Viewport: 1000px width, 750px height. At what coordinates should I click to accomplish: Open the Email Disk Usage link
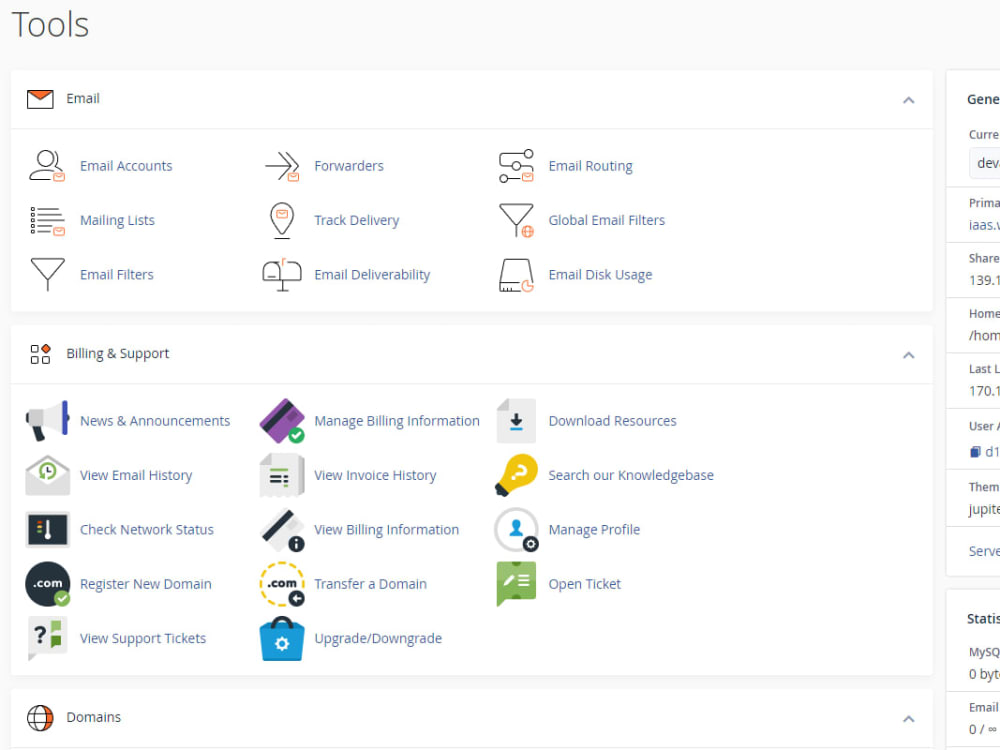(x=600, y=275)
